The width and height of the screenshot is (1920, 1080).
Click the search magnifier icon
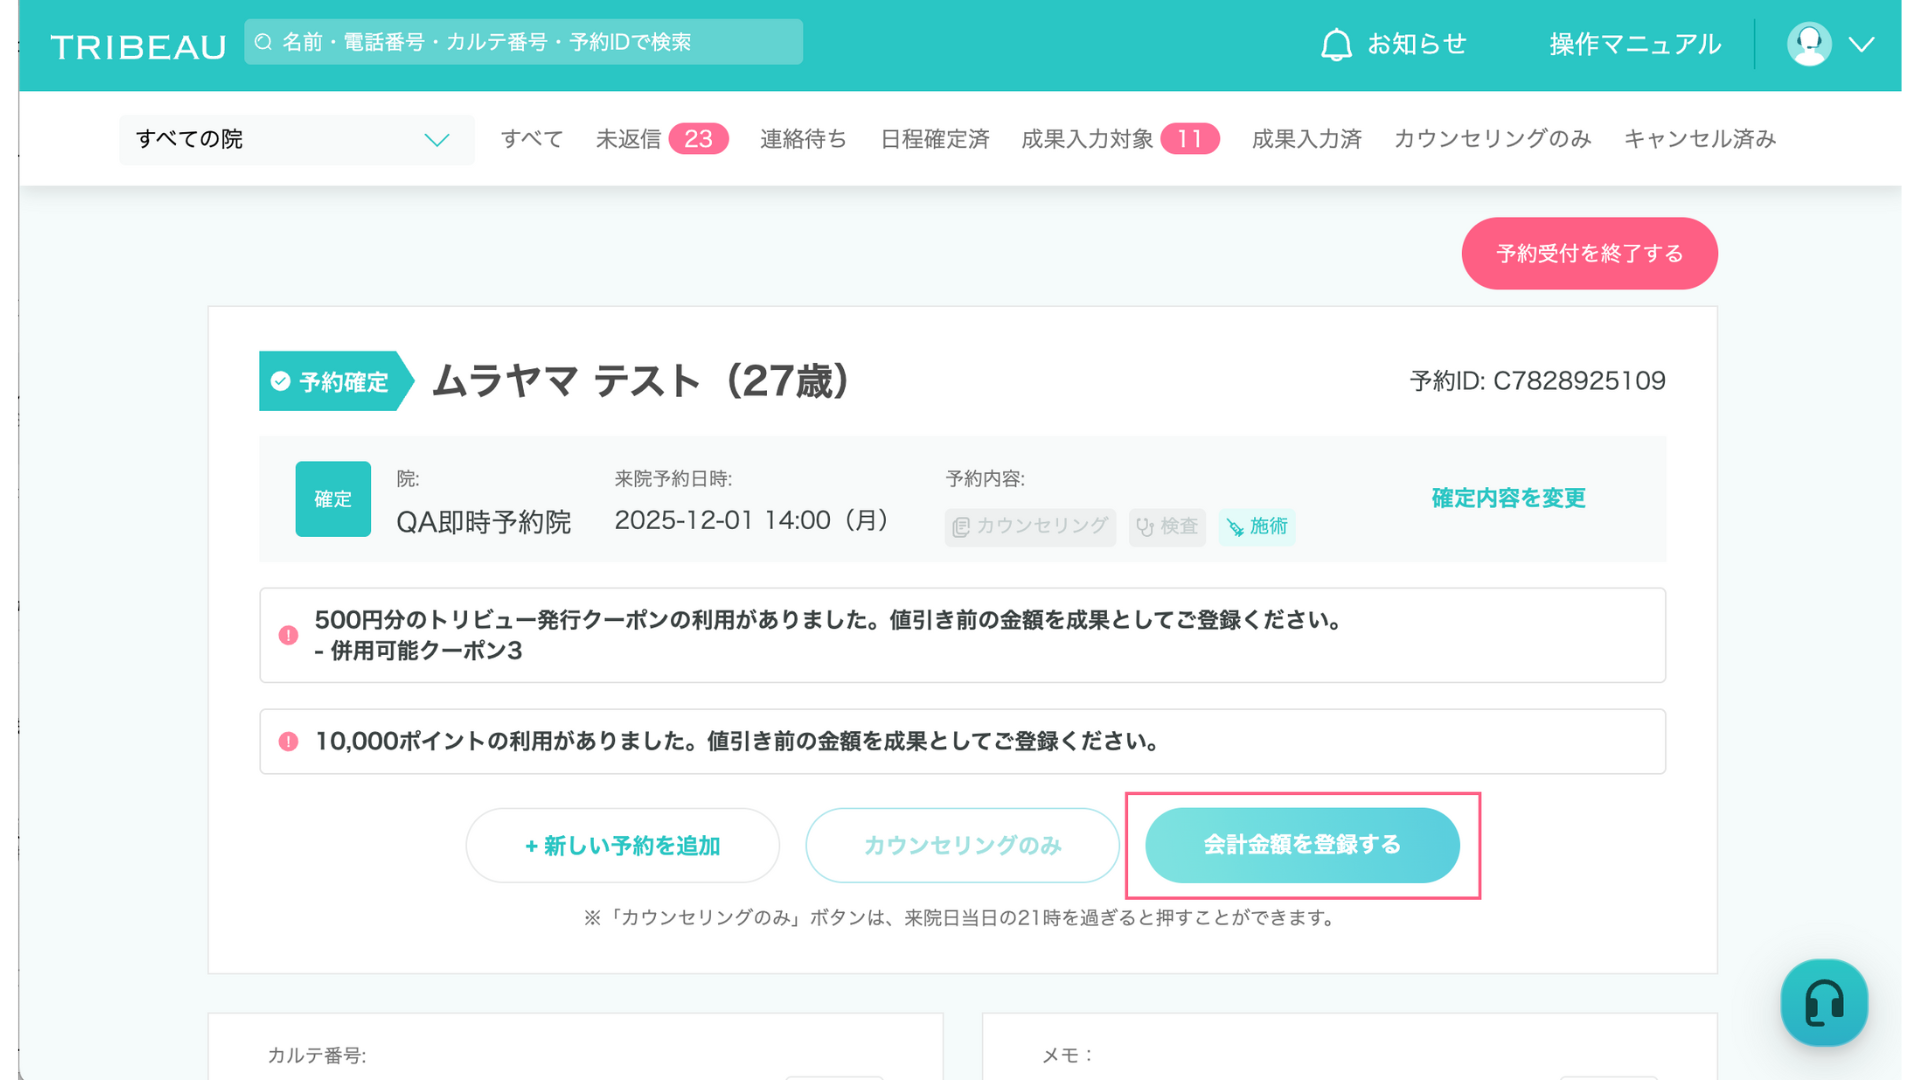(x=264, y=42)
